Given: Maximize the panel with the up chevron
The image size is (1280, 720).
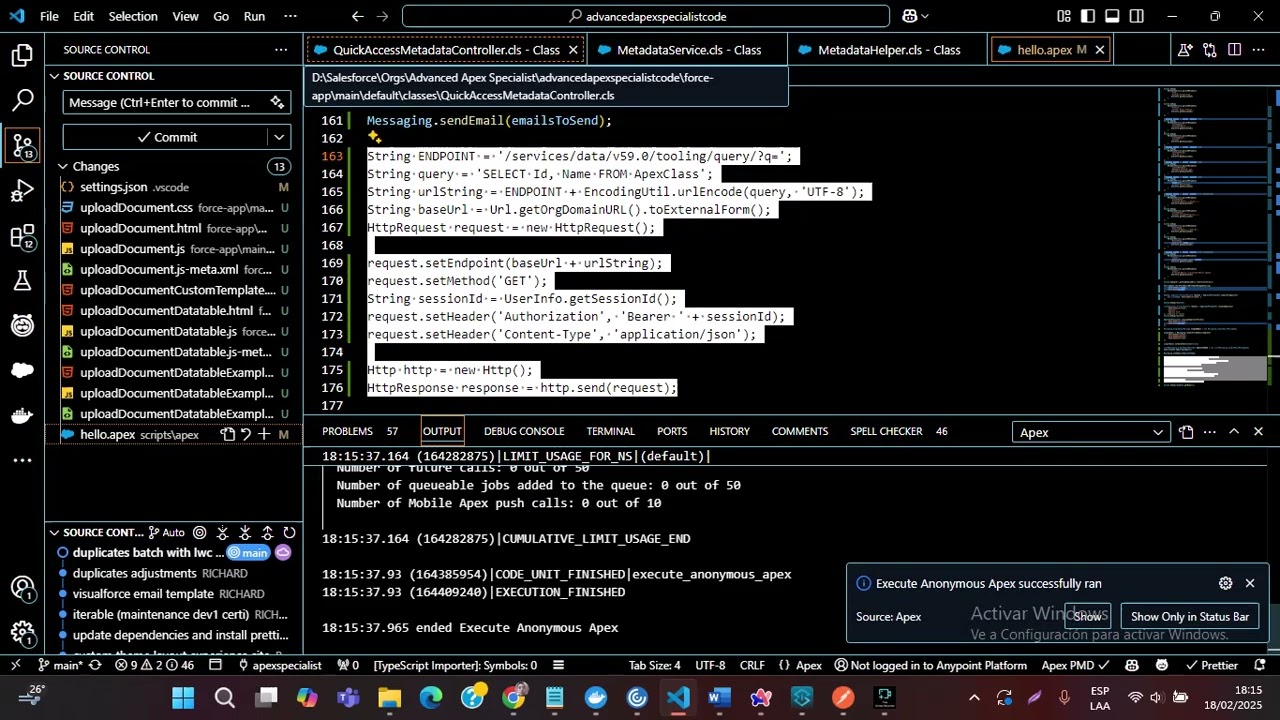Looking at the screenshot, I should [1234, 432].
